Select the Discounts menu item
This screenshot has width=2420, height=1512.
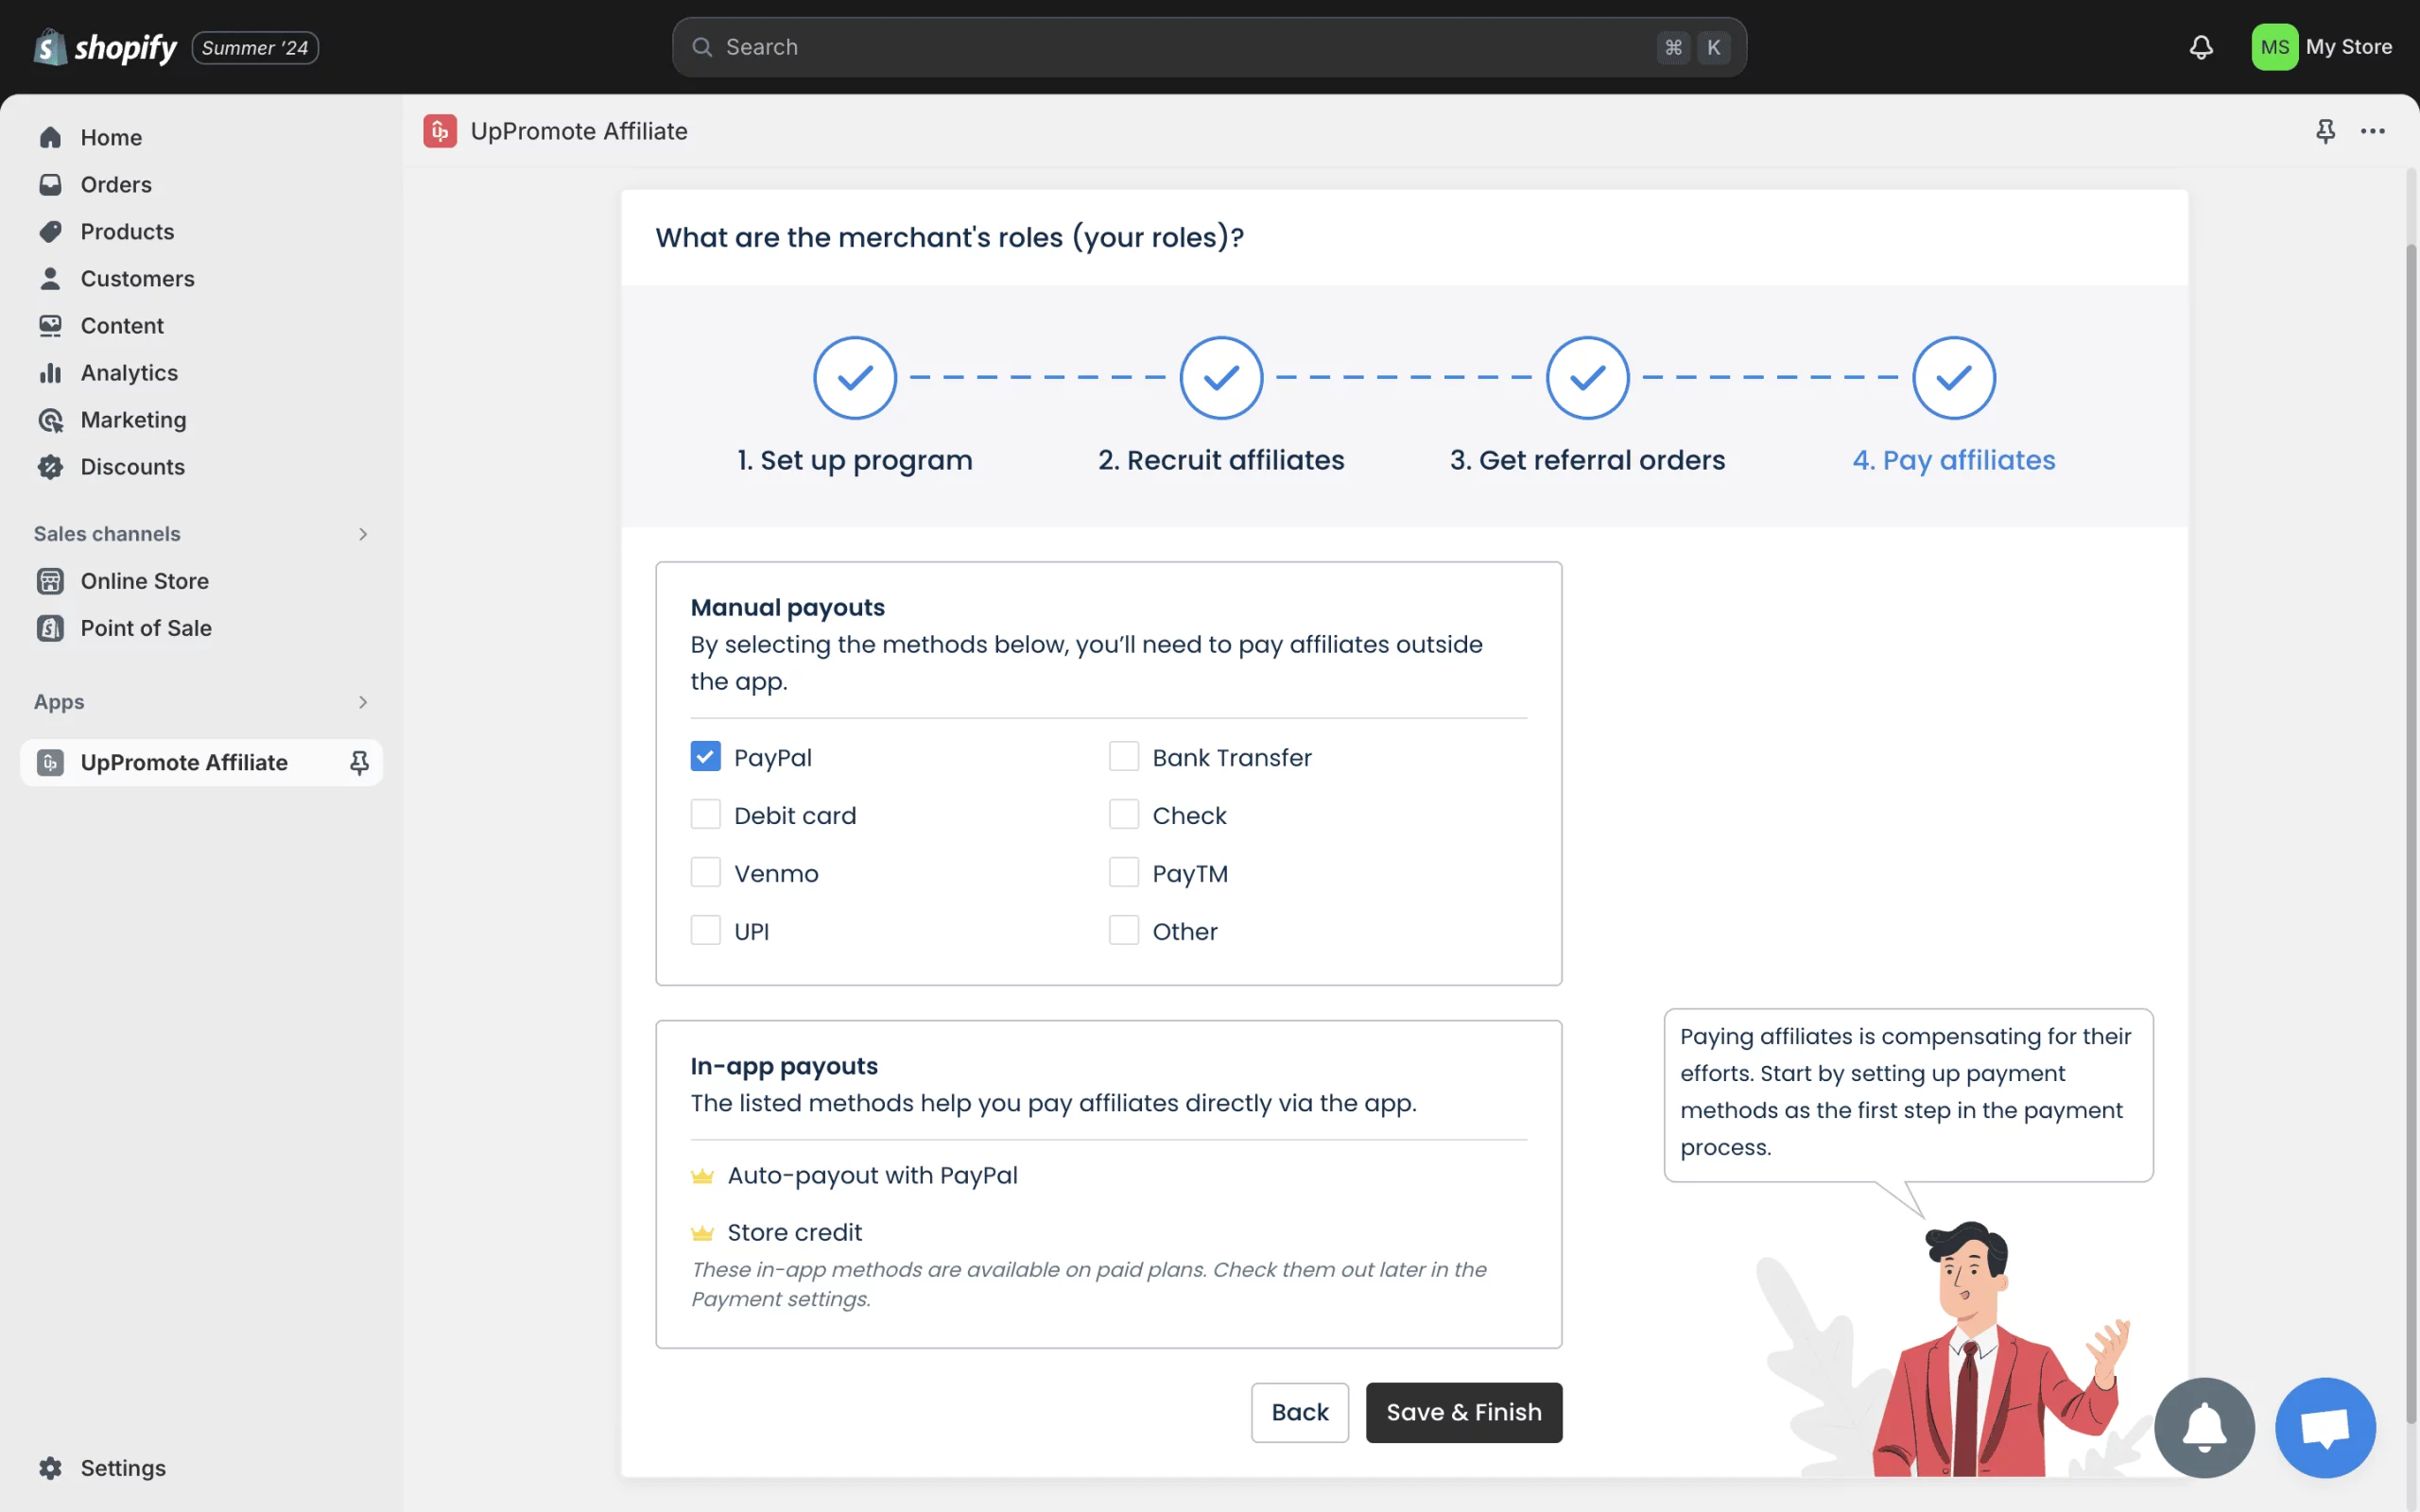click(132, 467)
